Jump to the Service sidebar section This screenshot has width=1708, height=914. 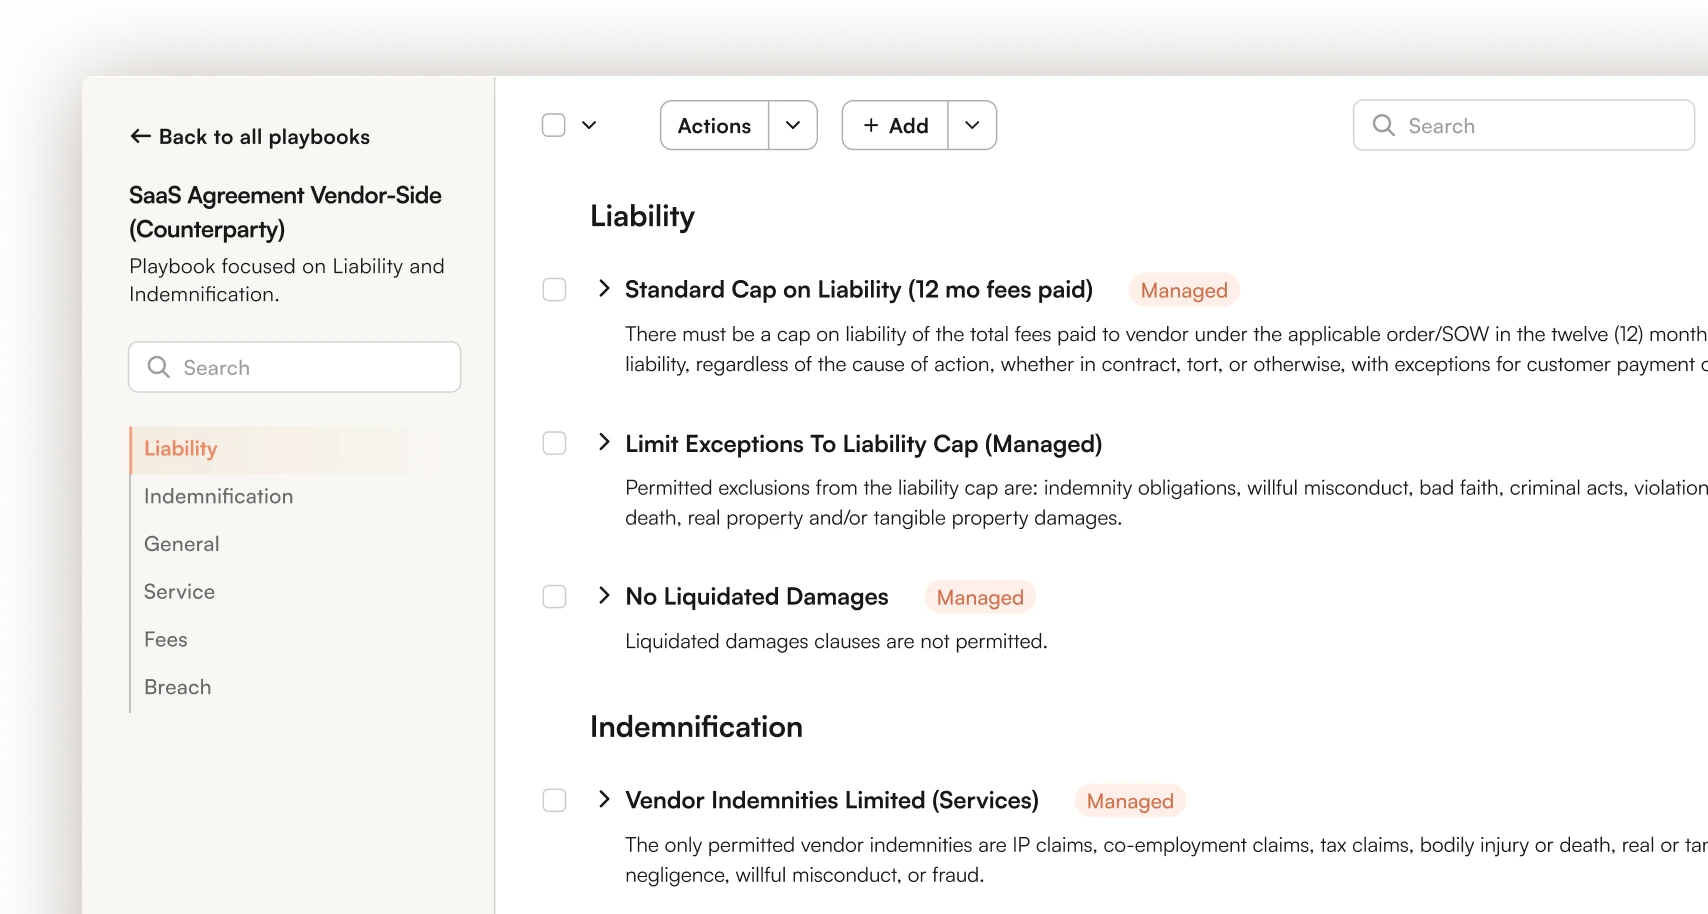(x=179, y=592)
